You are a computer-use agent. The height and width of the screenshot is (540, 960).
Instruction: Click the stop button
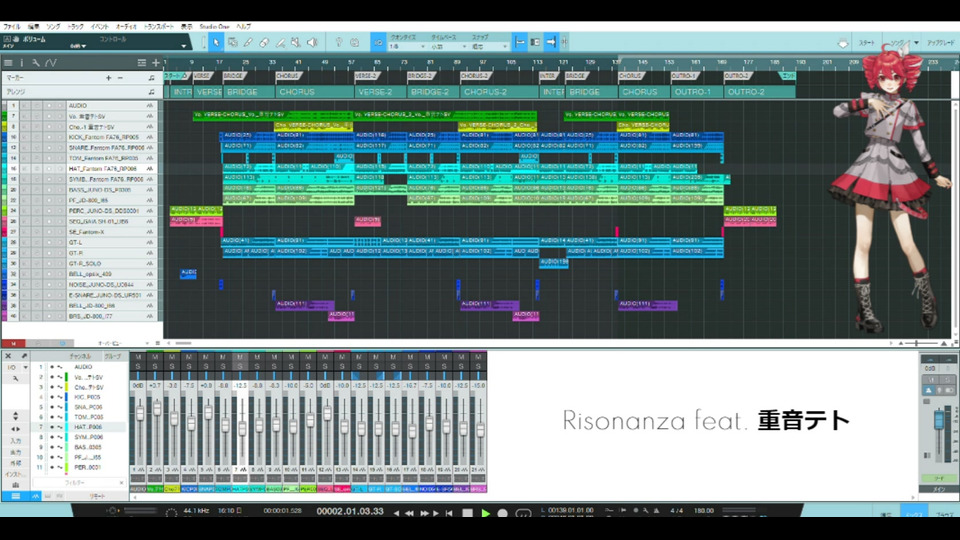coord(468,513)
